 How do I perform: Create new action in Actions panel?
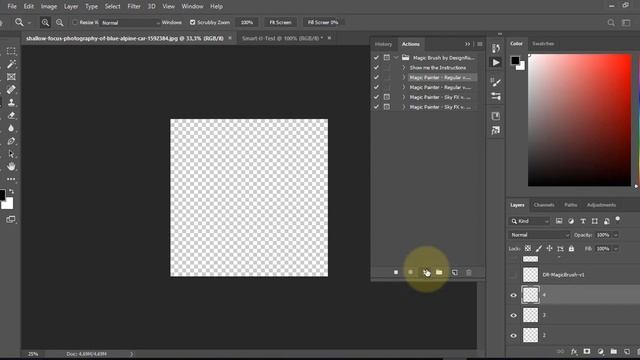455,272
